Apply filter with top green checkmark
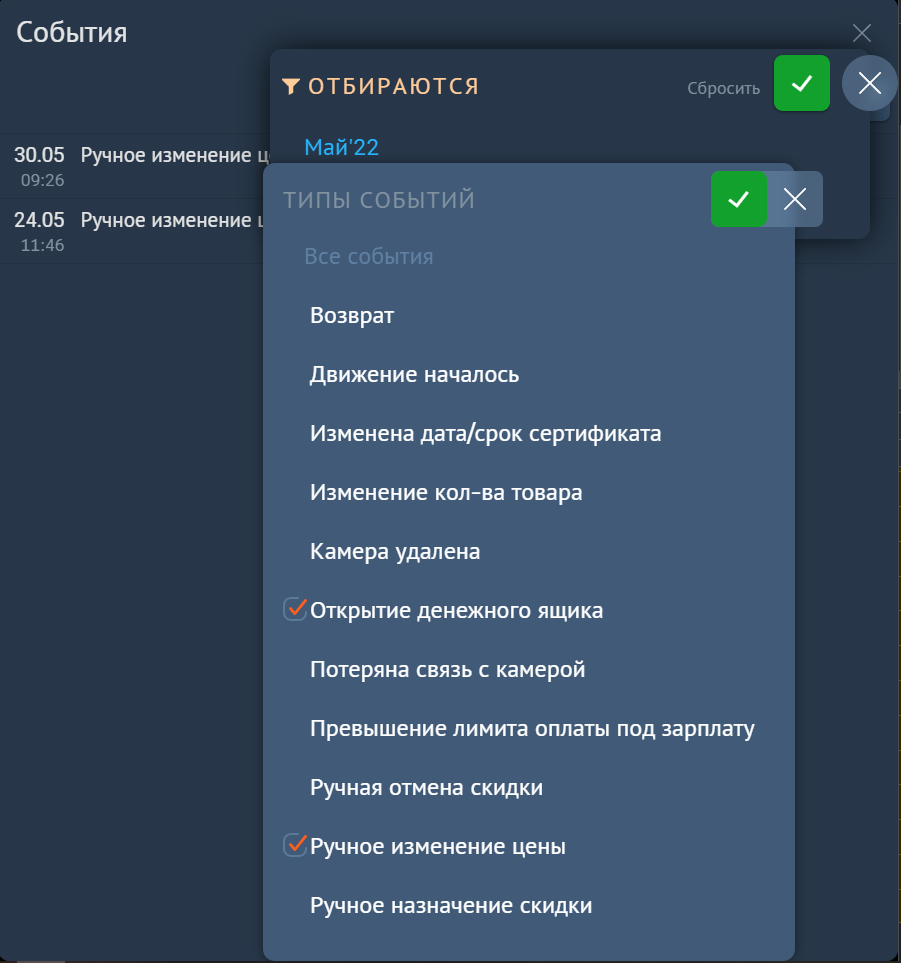901x963 pixels. pyautogui.click(x=802, y=83)
